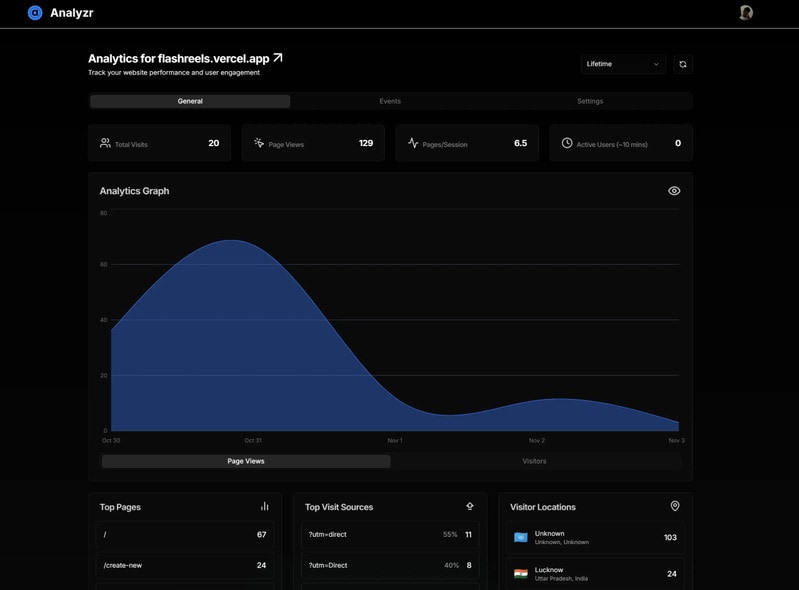This screenshot has height=590, width=799.
Task: Click the Total Visits people icon
Action: pyautogui.click(x=105, y=144)
